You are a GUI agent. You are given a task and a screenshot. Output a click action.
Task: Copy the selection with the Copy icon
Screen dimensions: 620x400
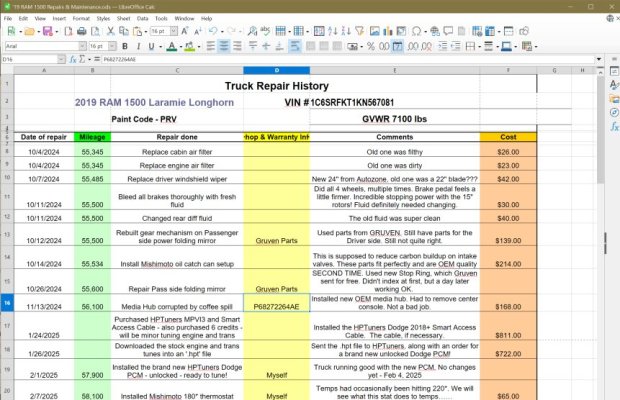pos(124,31)
